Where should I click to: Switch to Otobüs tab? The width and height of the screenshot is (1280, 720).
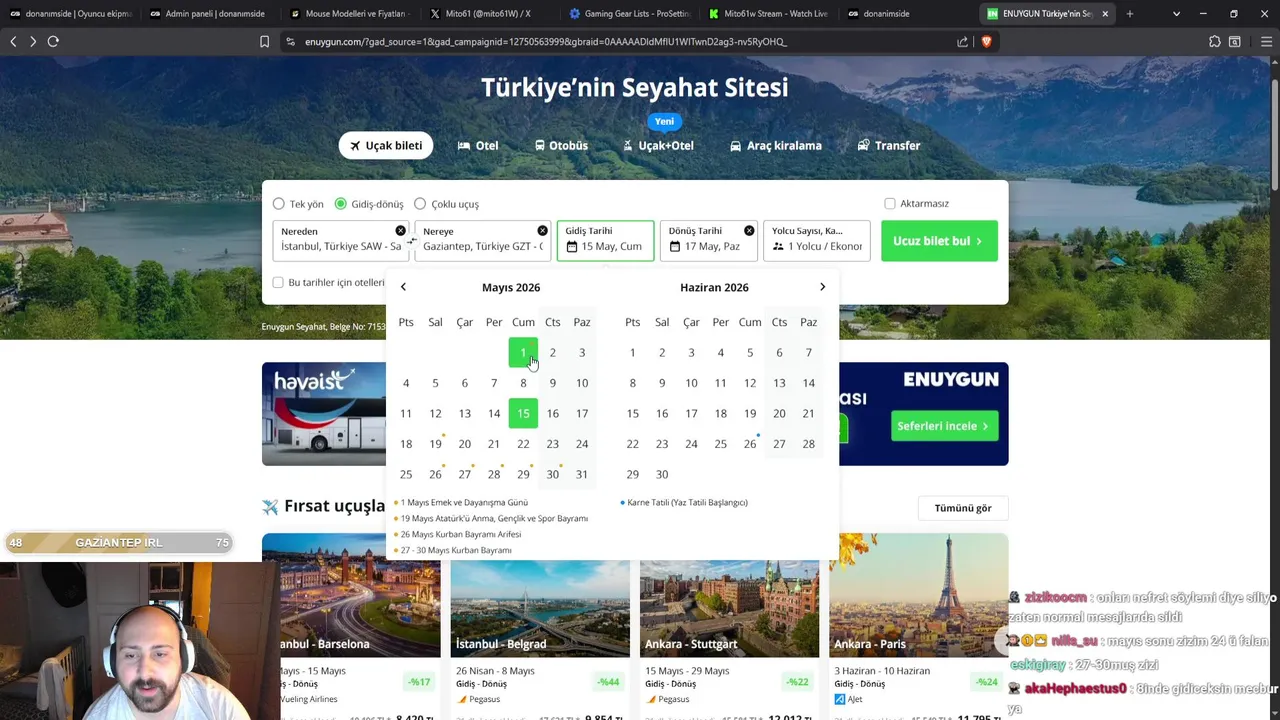tap(561, 145)
